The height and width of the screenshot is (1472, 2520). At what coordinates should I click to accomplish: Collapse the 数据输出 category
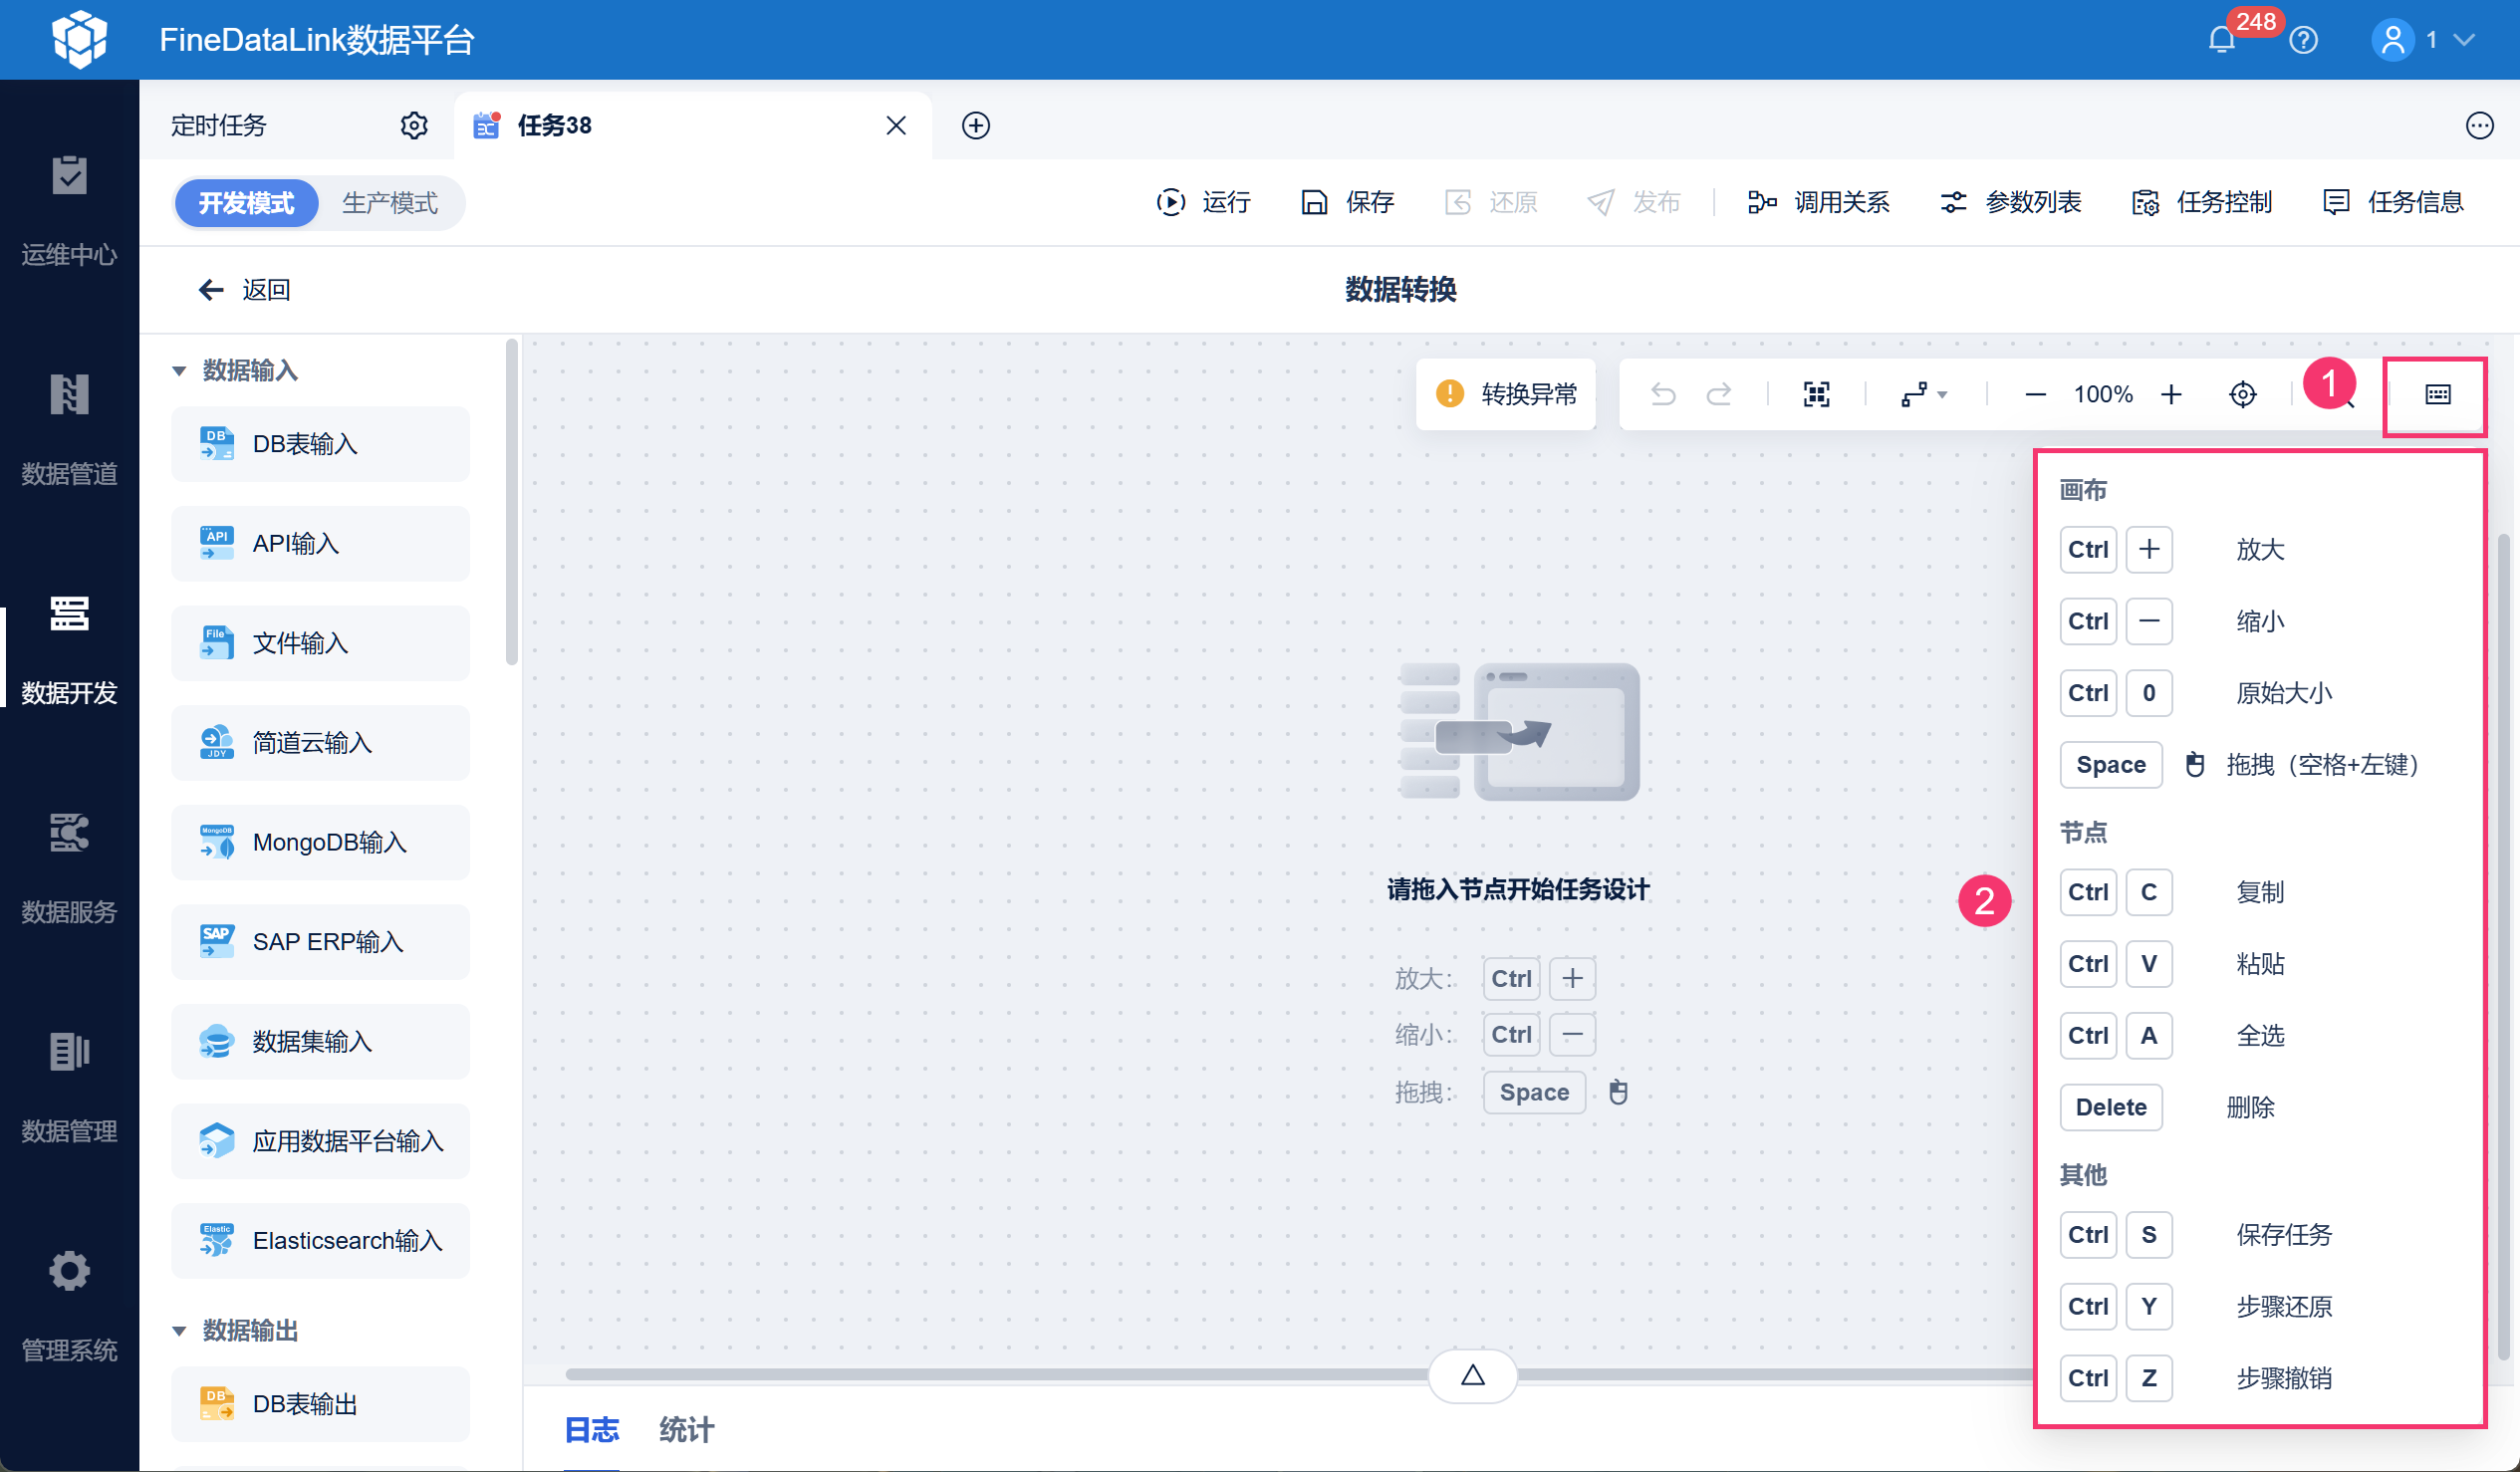[179, 1331]
